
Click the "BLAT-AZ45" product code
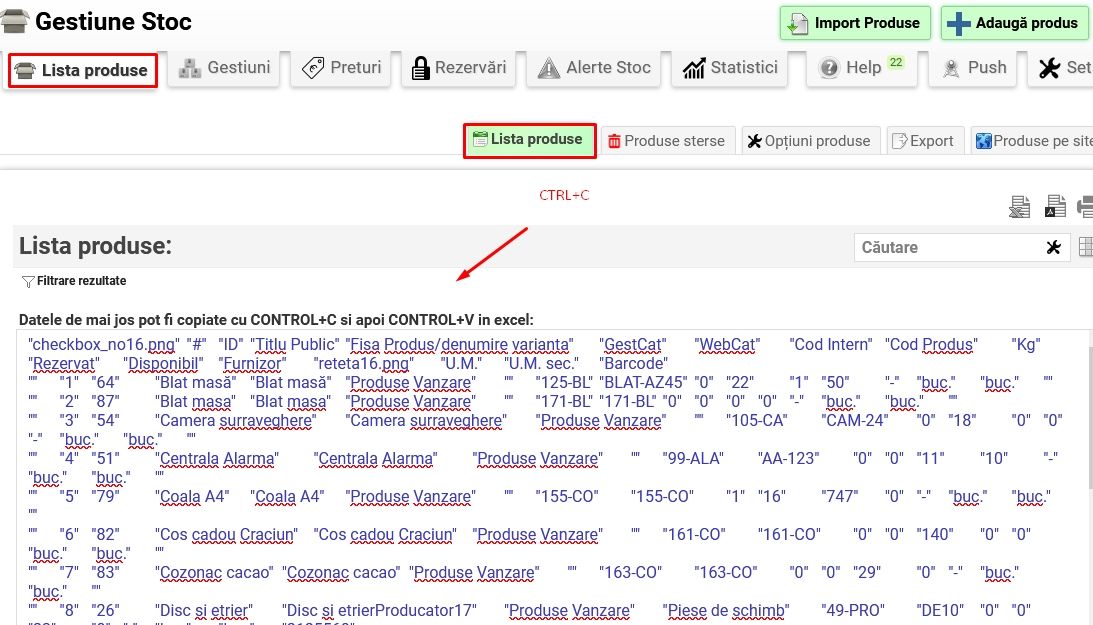[643, 383]
